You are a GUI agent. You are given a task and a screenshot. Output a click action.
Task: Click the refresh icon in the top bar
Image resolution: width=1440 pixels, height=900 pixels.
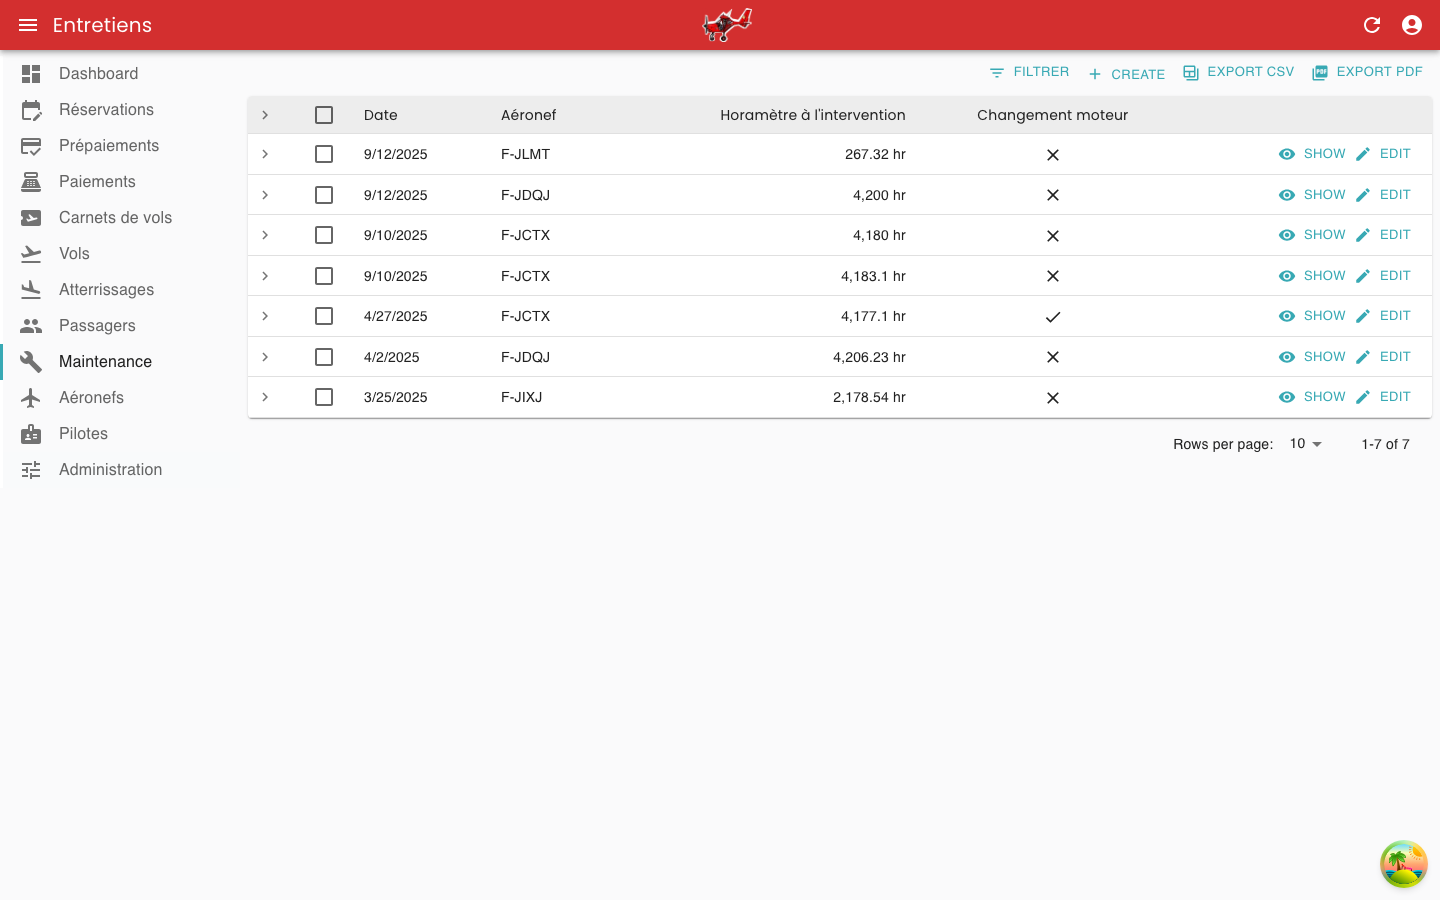coord(1372,25)
